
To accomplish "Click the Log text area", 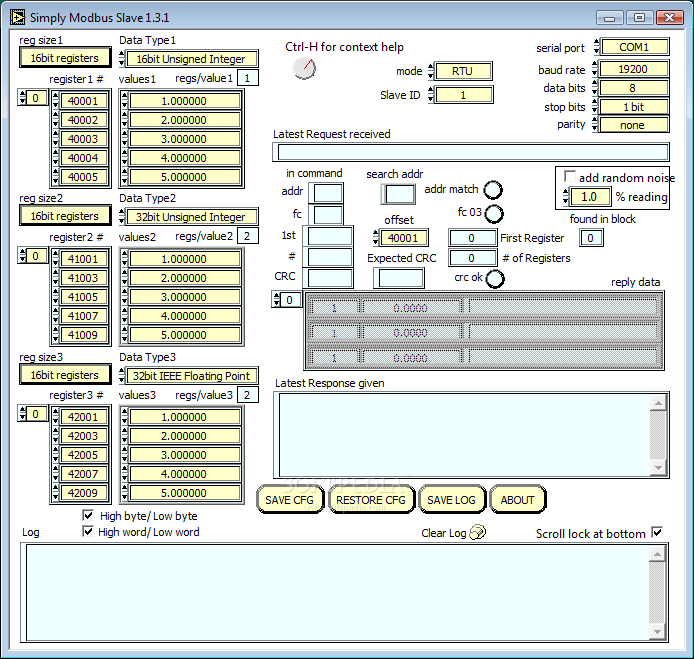I will (x=337, y=592).
